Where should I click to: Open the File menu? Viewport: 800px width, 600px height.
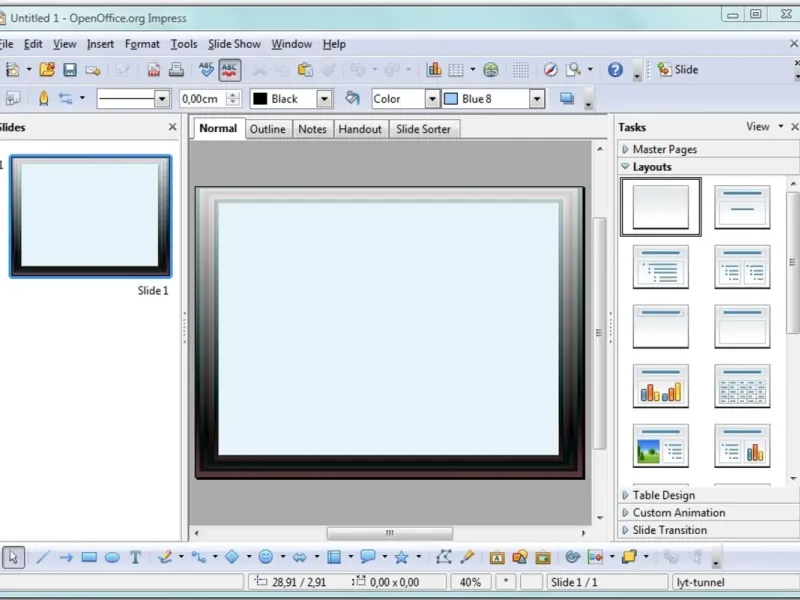pyautogui.click(x=7, y=44)
